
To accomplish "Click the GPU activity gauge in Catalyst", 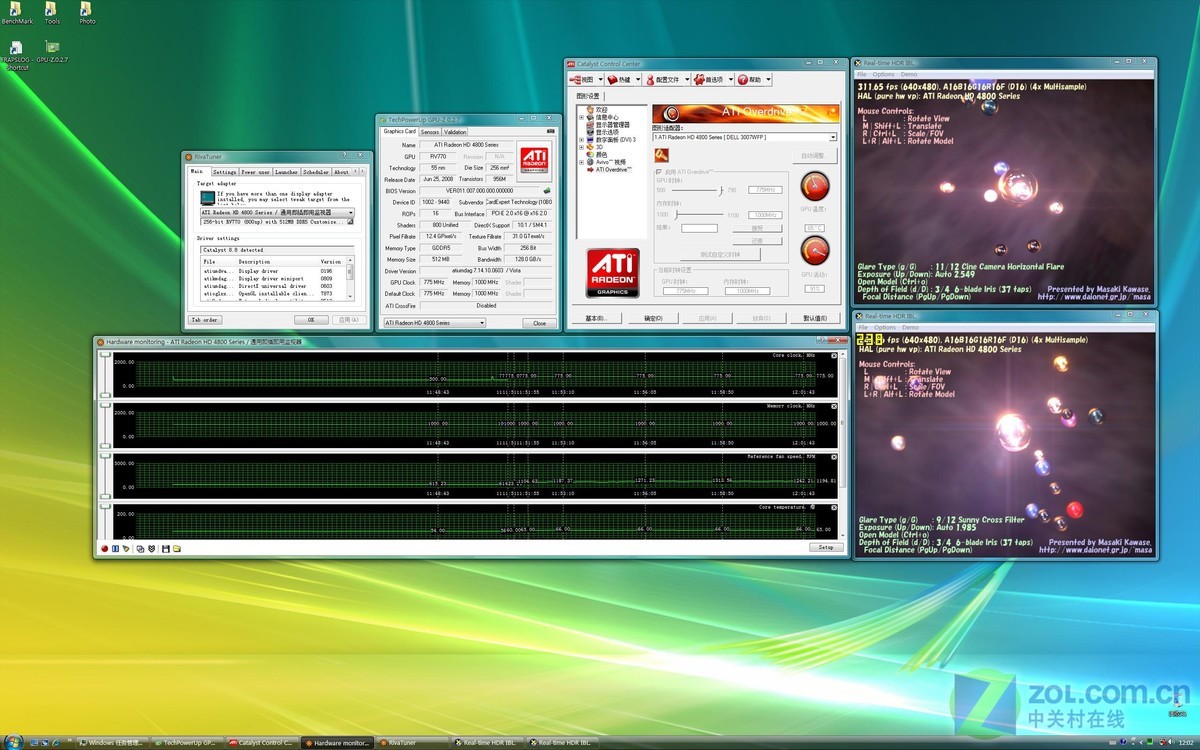I will coord(815,249).
